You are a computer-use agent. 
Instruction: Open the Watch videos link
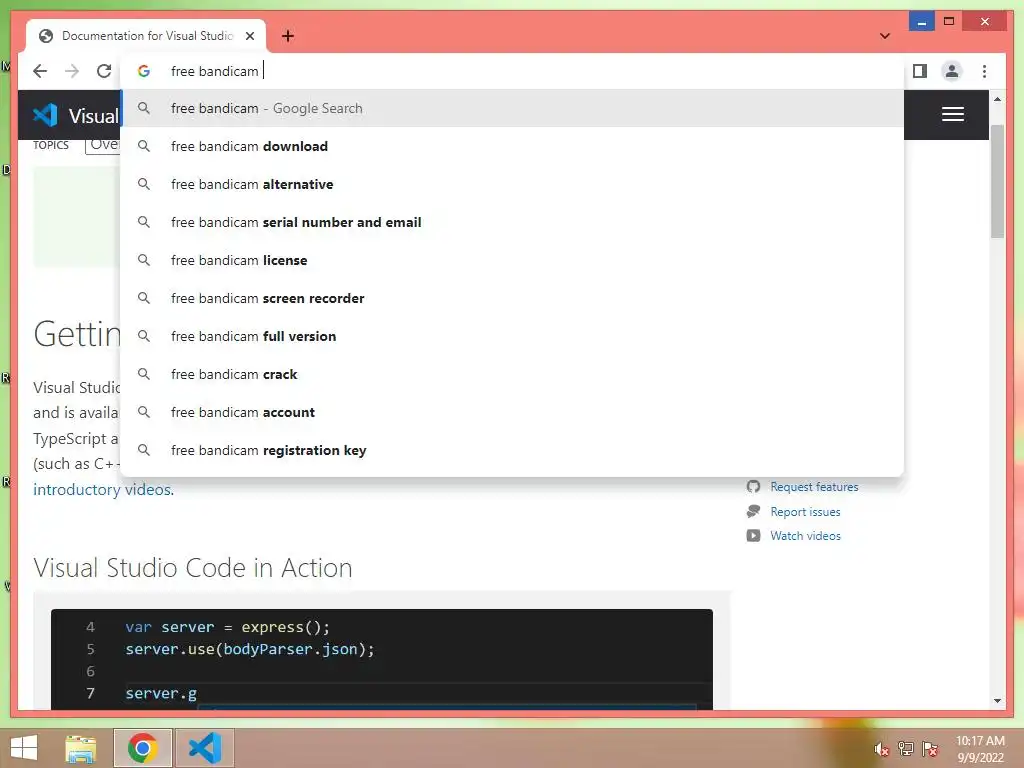click(805, 536)
